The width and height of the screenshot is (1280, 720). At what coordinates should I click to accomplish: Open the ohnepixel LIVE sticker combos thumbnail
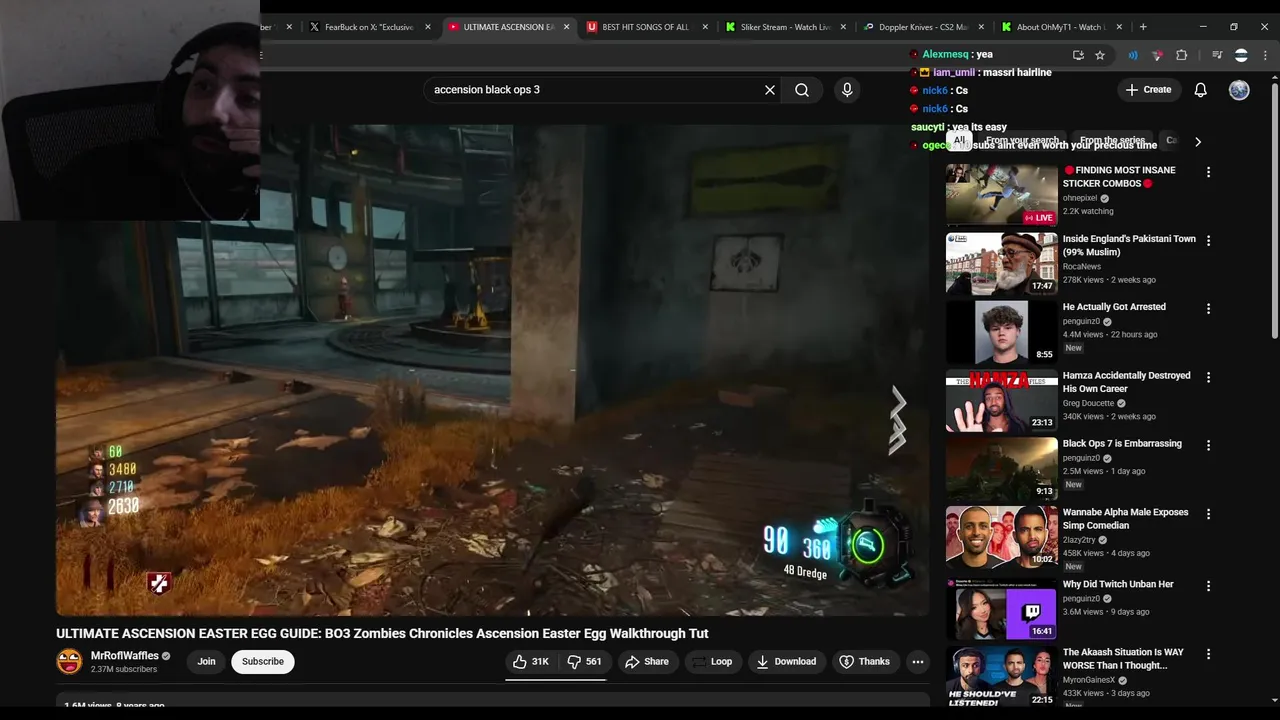[x=1001, y=195]
